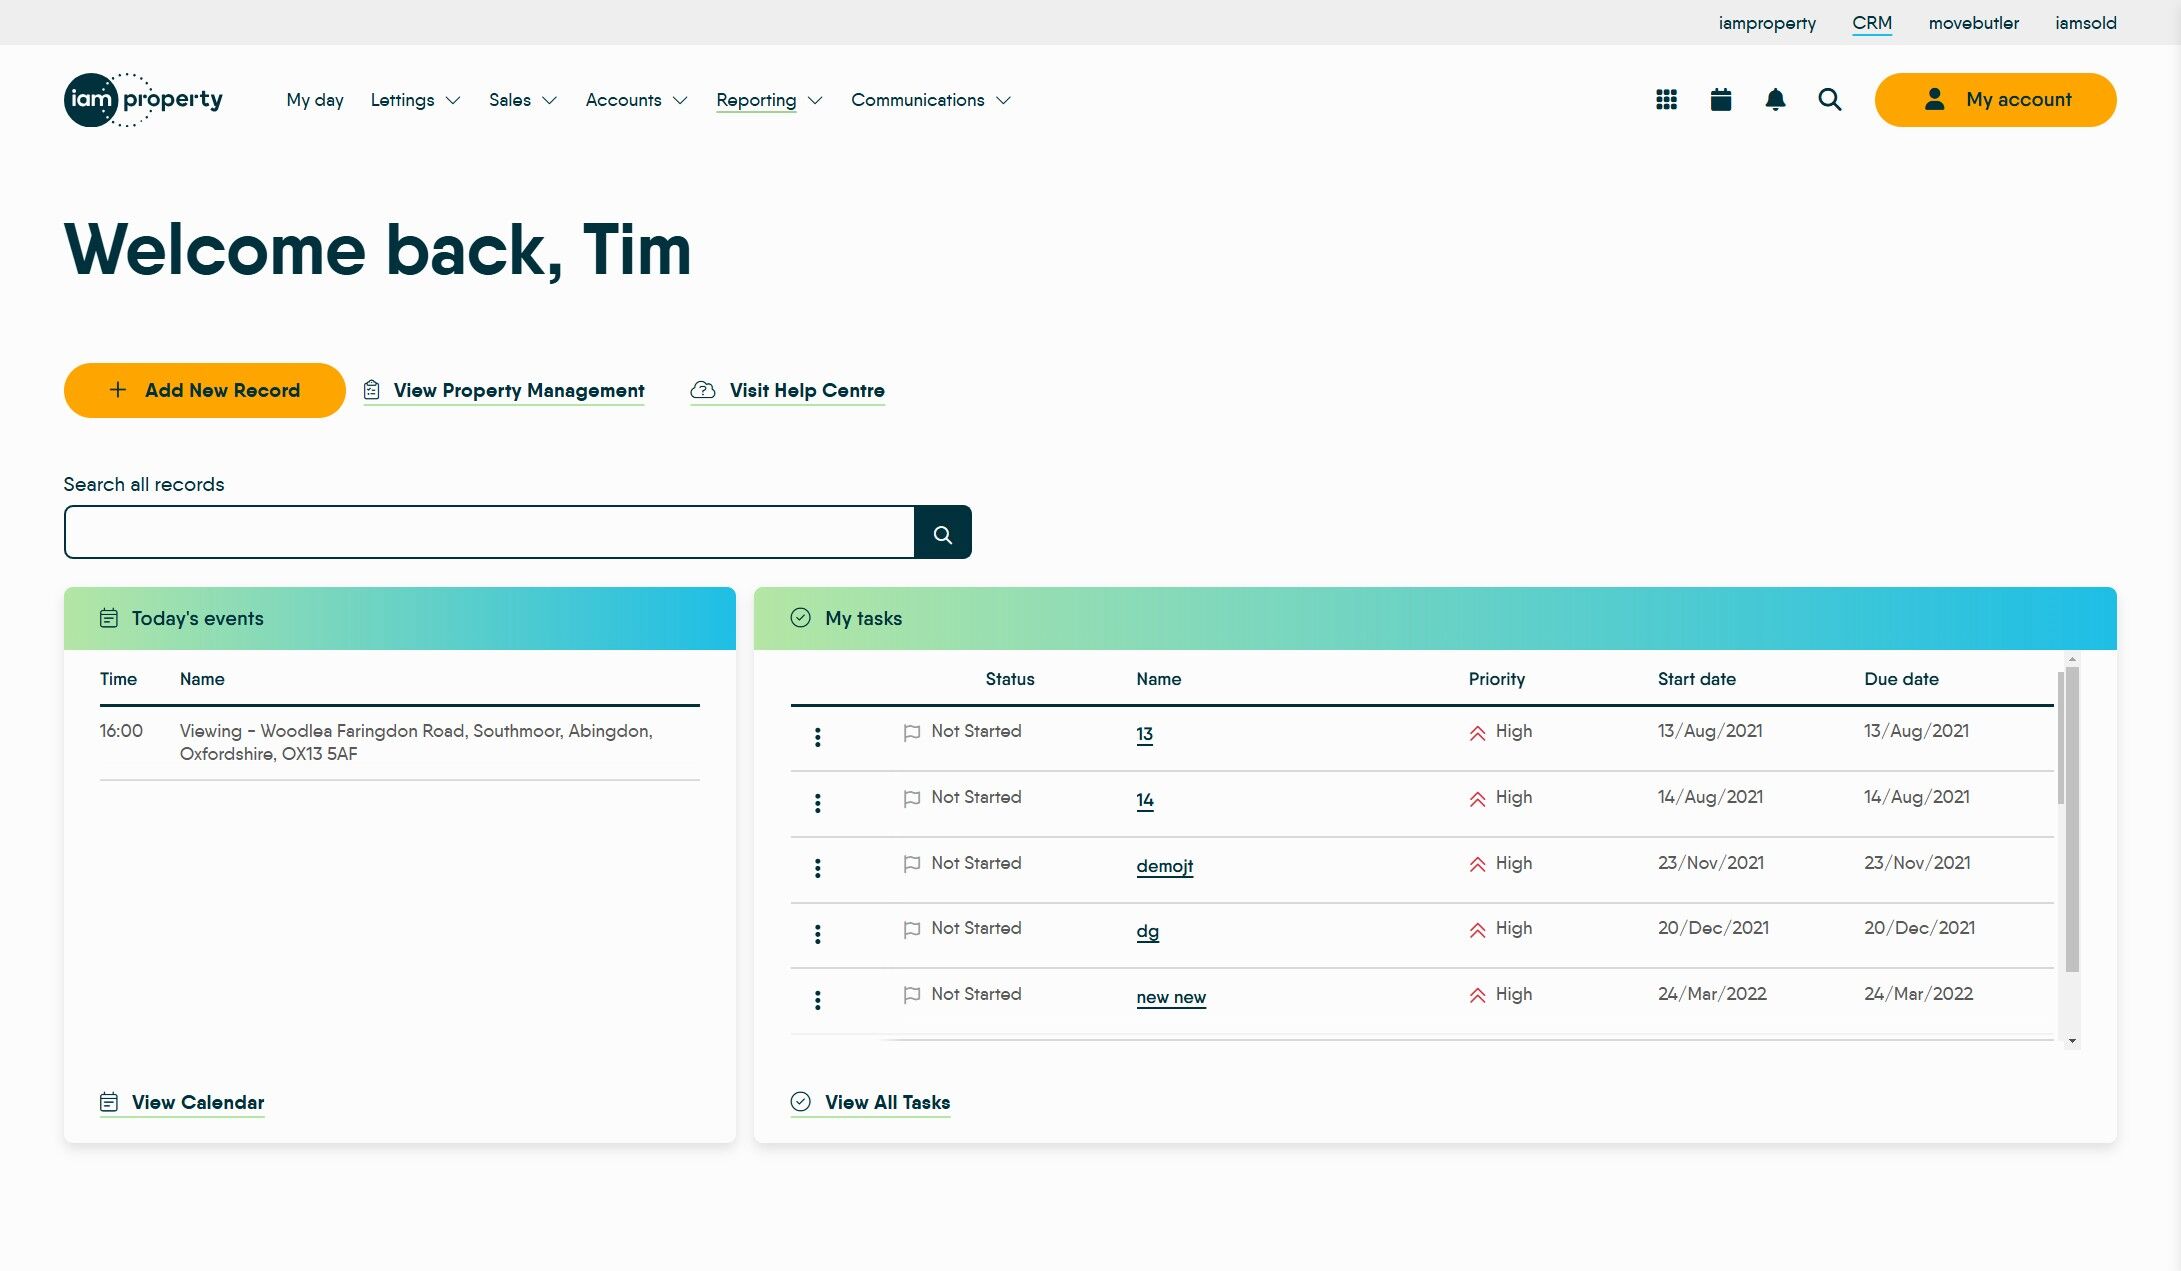Click the iamproperty logo
The image size is (2181, 1271).
(x=143, y=100)
